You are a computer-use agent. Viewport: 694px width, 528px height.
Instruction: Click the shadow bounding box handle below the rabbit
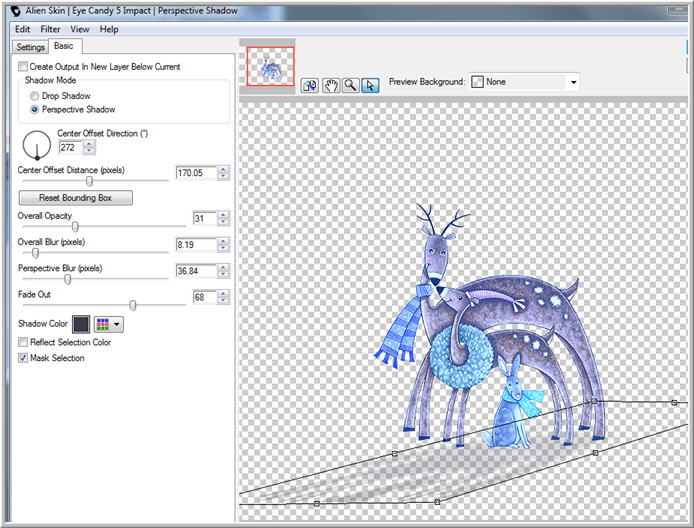437,502
